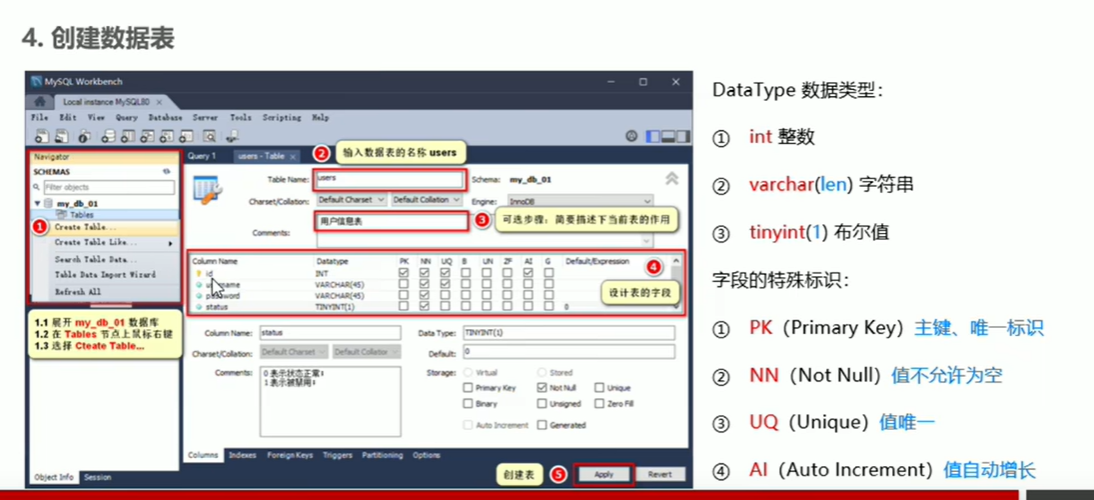
Task: Click the column Data Type field
Action: pyautogui.click(x=569, y=333)
